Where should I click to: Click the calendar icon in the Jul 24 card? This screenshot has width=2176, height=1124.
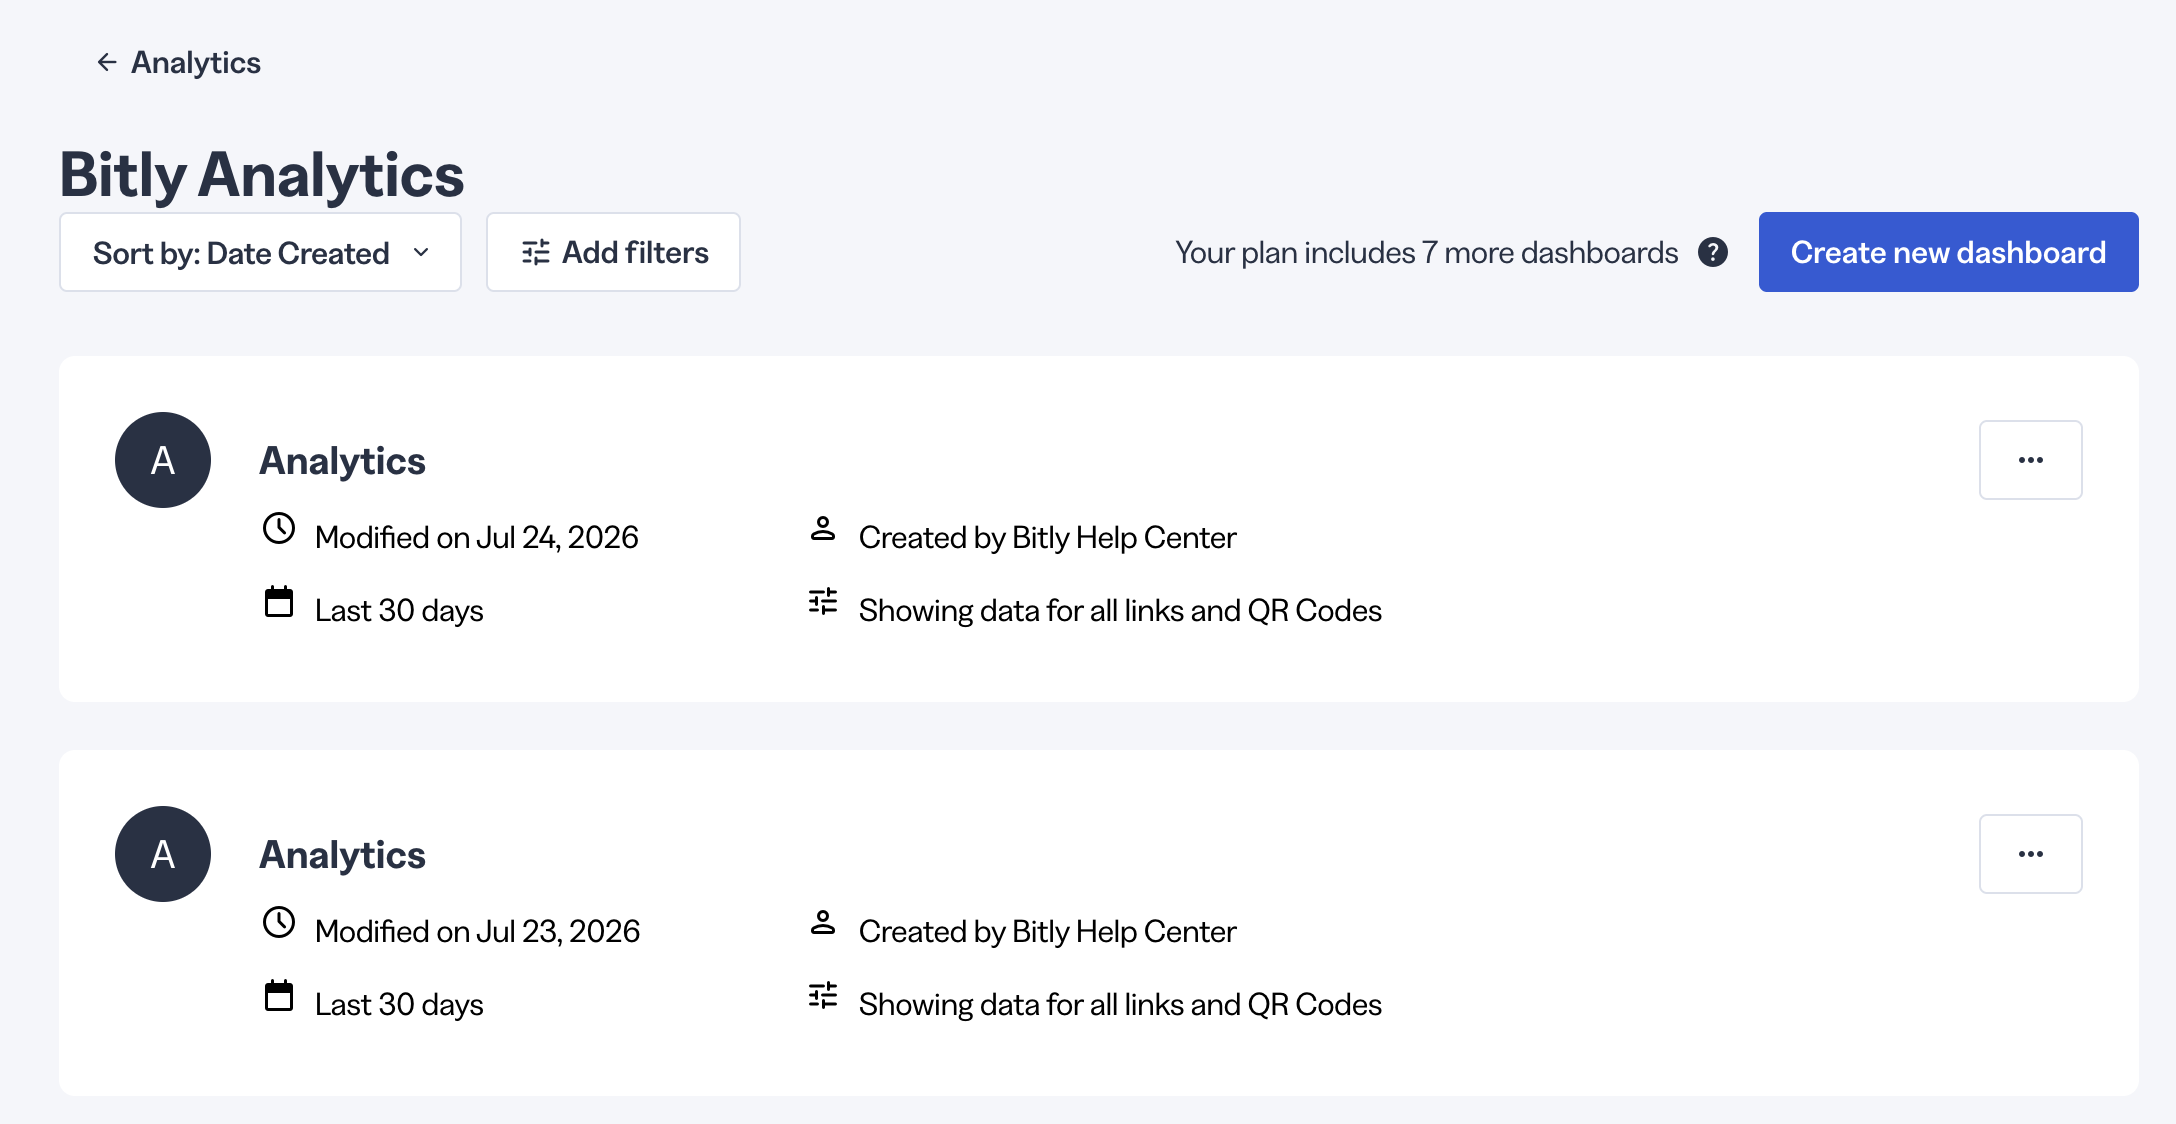[x=279, y=602]
